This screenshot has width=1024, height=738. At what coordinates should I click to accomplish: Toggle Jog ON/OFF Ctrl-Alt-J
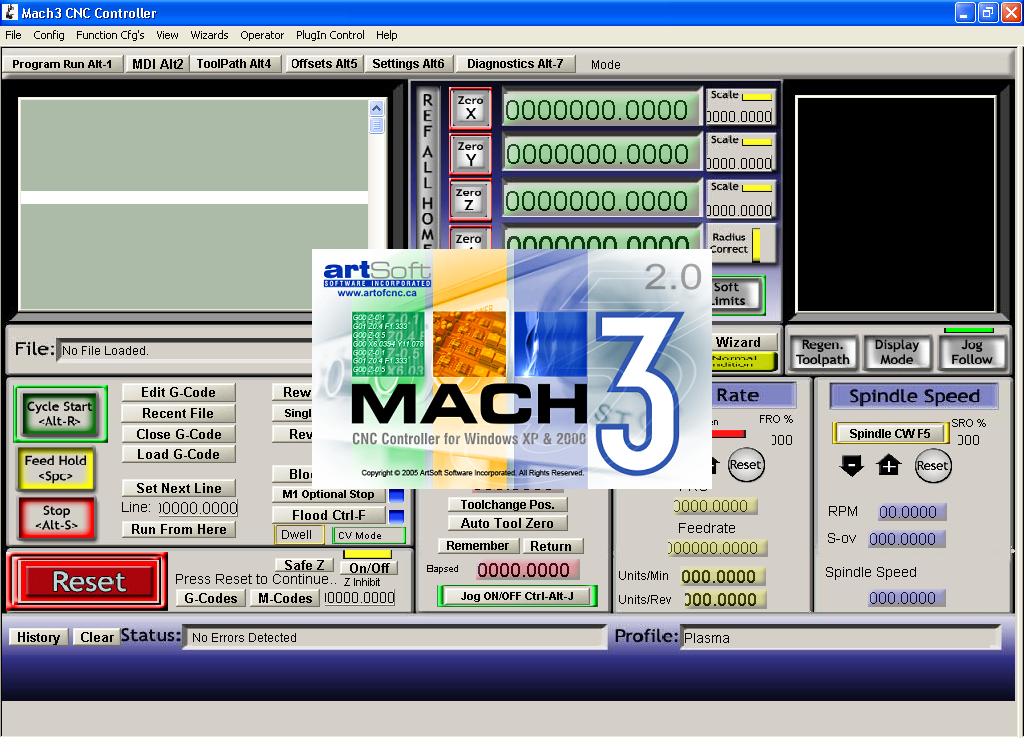click(517, 596)
